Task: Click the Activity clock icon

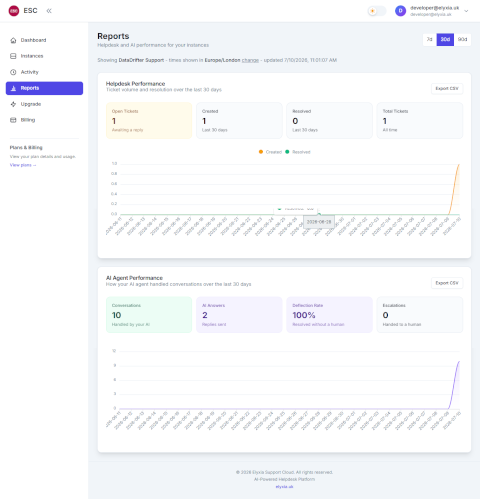Action: 13,72
